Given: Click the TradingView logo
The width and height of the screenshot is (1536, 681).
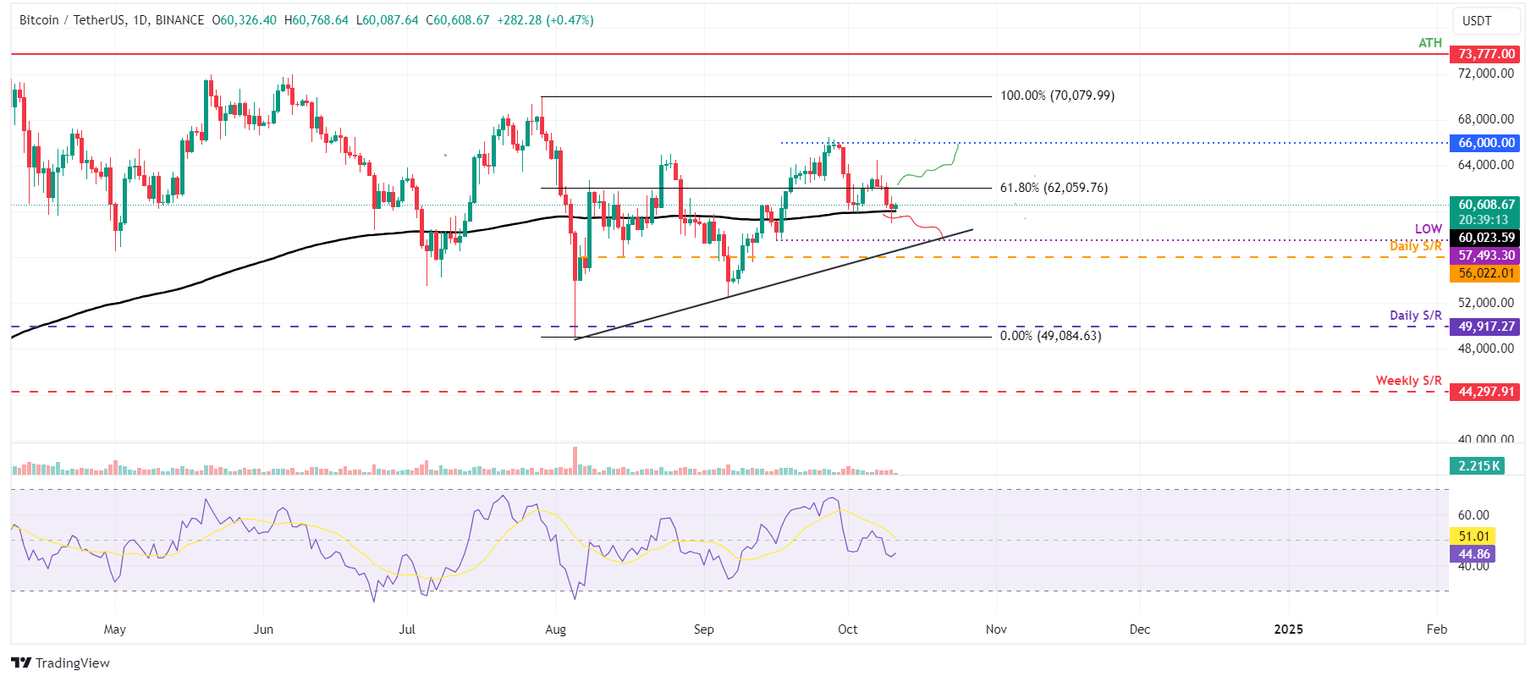Looking at the screenshot, I should coord(62,663).
